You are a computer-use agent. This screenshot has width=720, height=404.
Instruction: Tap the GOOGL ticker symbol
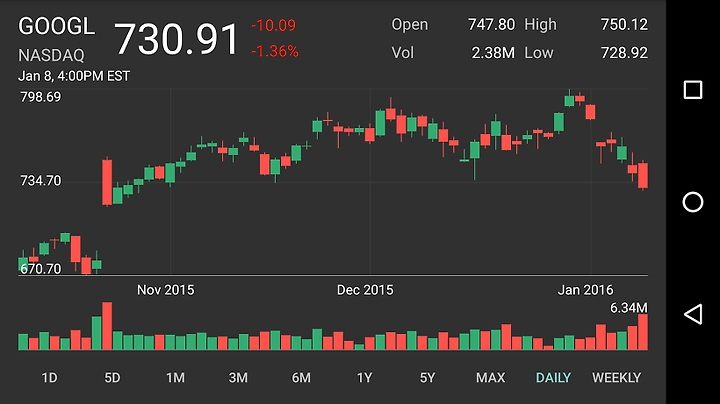click(x=56, y=26)
